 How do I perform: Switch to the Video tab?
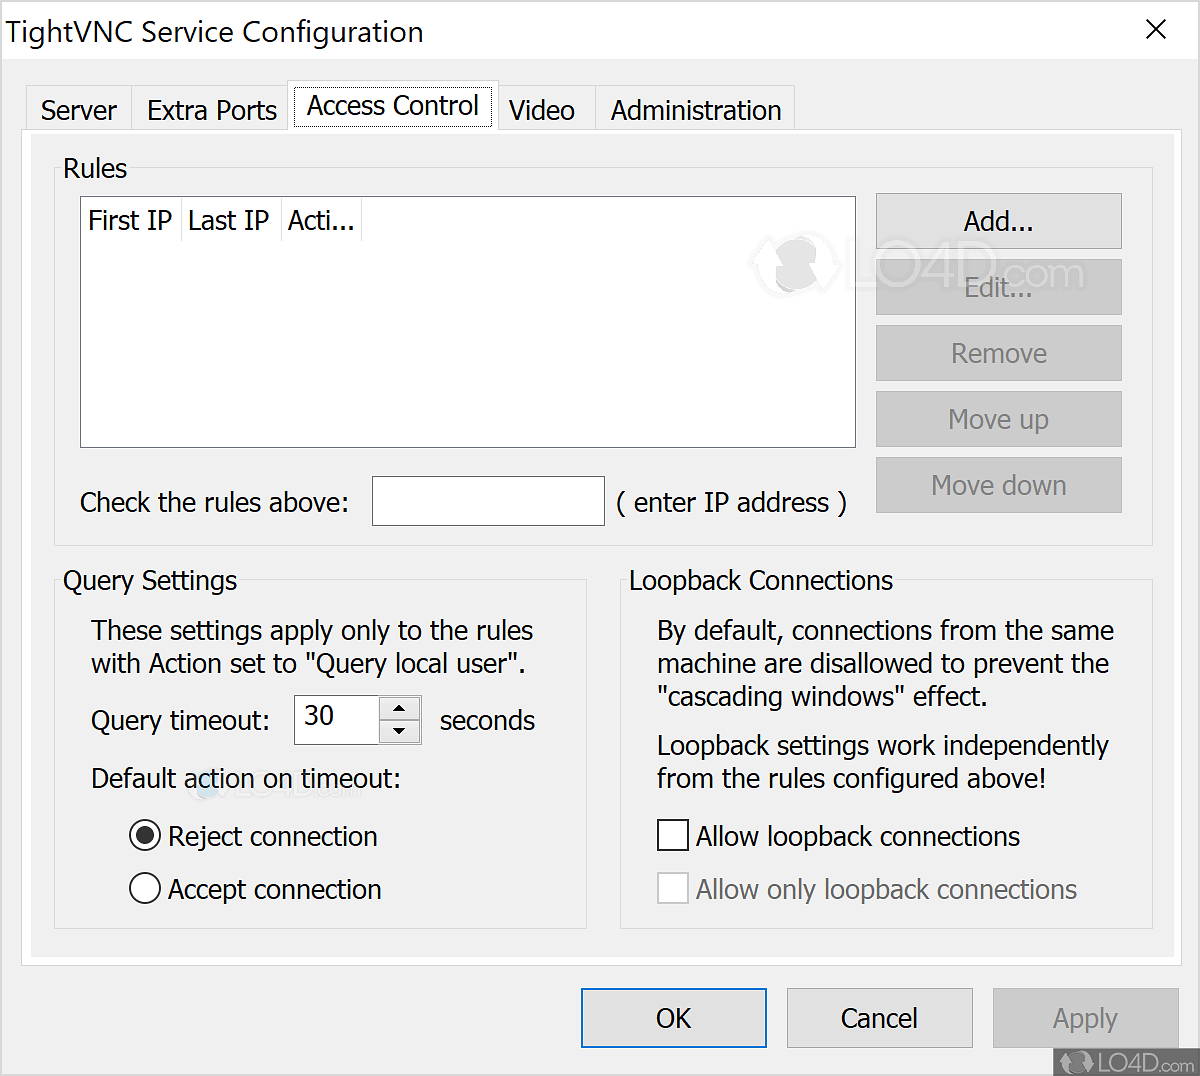[541, 110]
